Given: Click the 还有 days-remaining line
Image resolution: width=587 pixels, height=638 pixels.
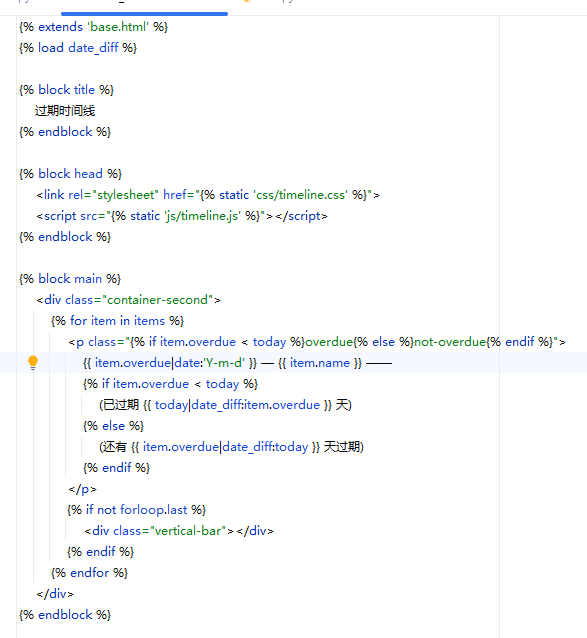Looking at the screenshot, I should tap(231, 447).
